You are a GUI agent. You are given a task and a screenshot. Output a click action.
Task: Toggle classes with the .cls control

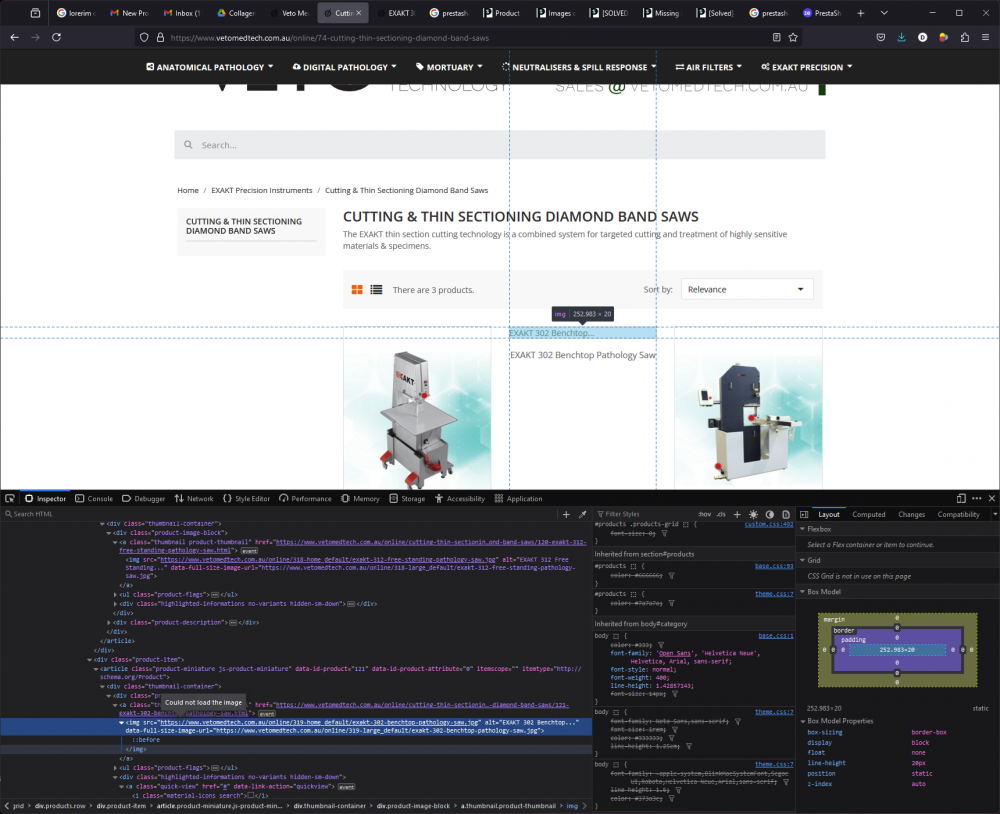coord(722,514)
